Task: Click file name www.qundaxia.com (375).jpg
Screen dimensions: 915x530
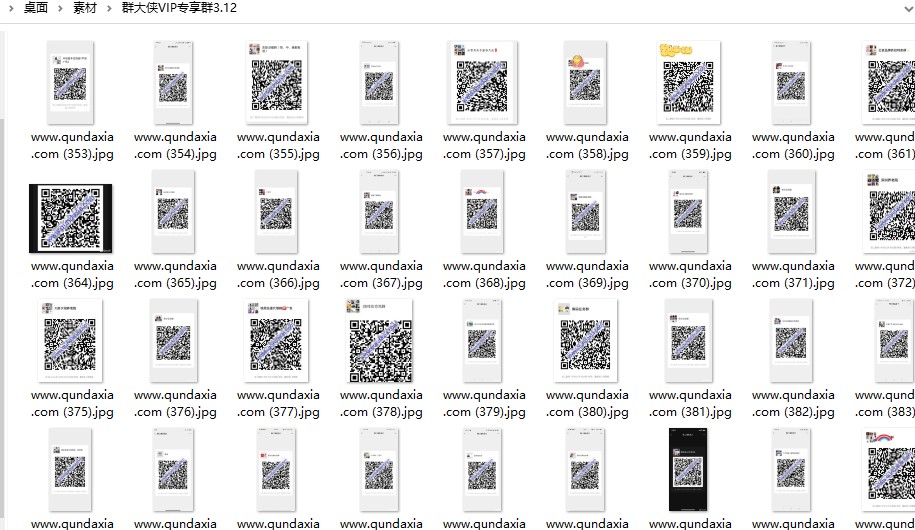Action: pos(72,403)
